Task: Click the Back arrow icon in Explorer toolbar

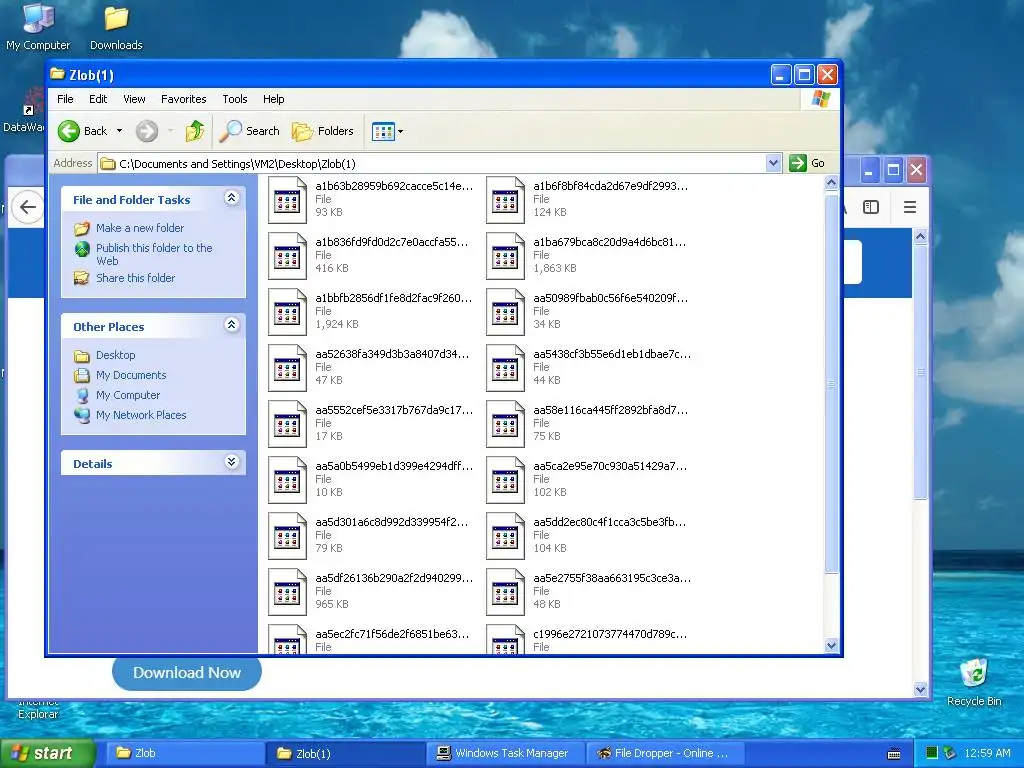Action: (69, 131)
